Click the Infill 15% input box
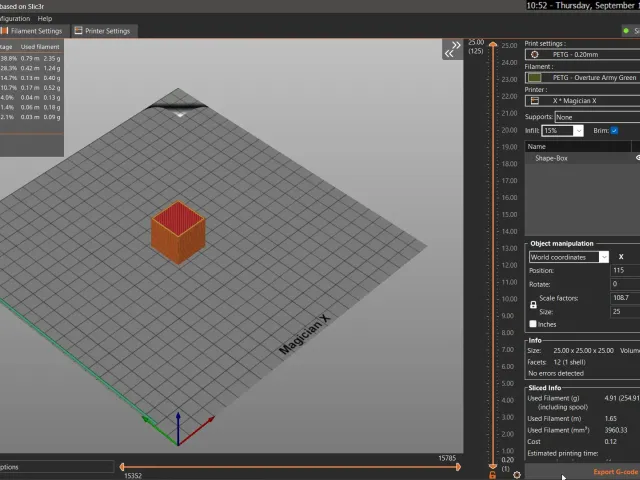640x480 pixels. click(558, 131)
